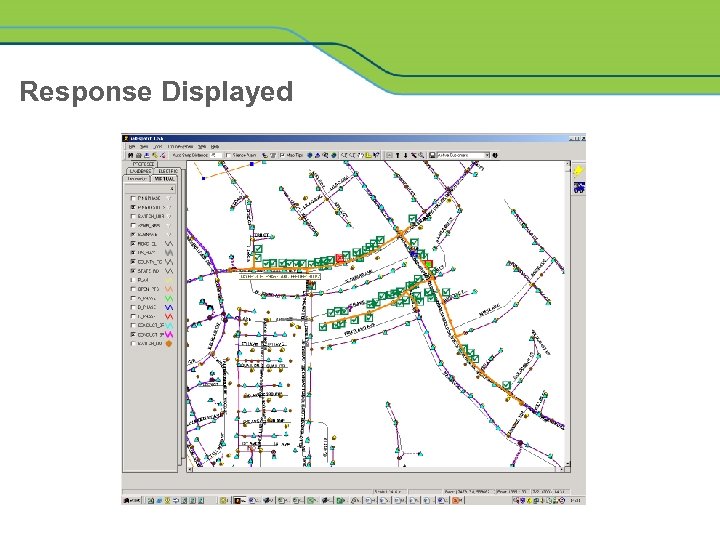
Task: Click the map vertical scrollbar up arrow
Action: click(568, 163)
